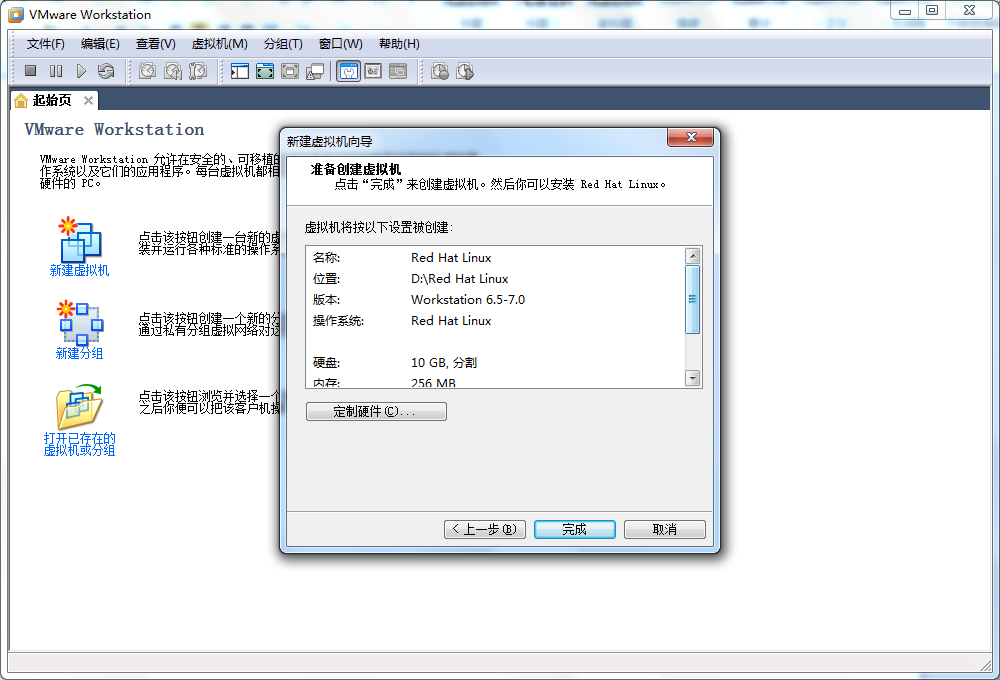The height and width of the screenshot is (680, 1000).
Task: Close the 起始页 tab
Action: [89, 100]
